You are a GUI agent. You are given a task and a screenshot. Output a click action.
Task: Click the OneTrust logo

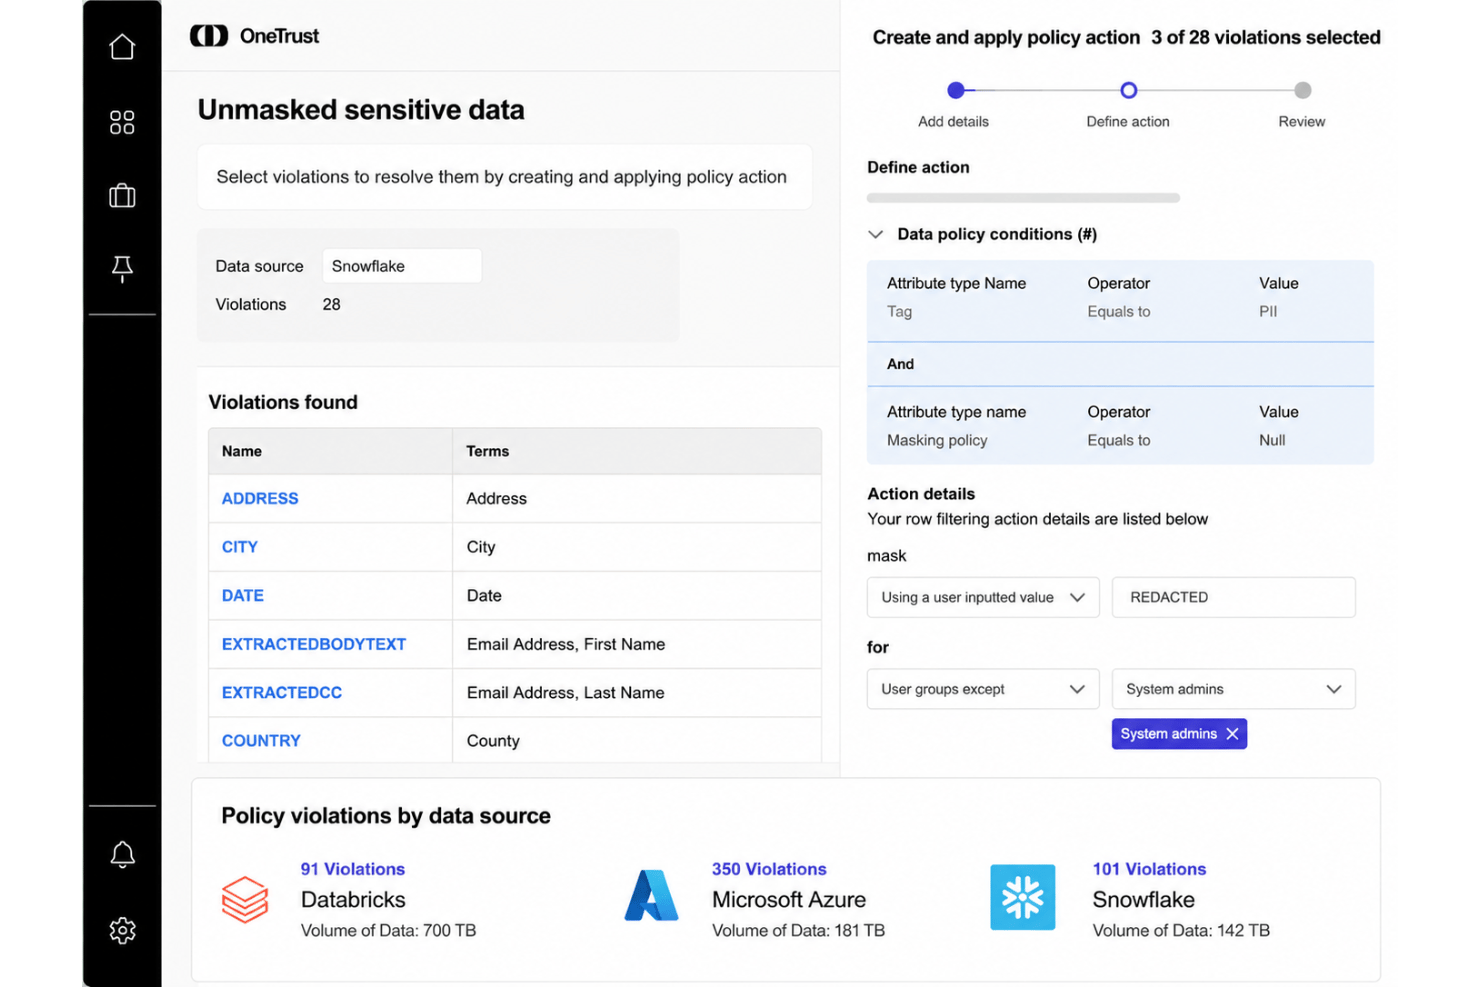coord(254,36)
